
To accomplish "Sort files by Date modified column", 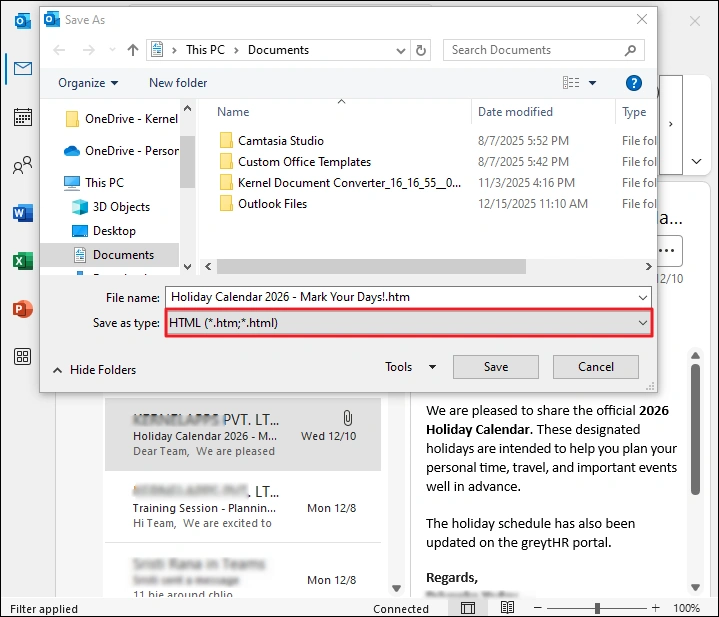I will (x=515, y=112).
